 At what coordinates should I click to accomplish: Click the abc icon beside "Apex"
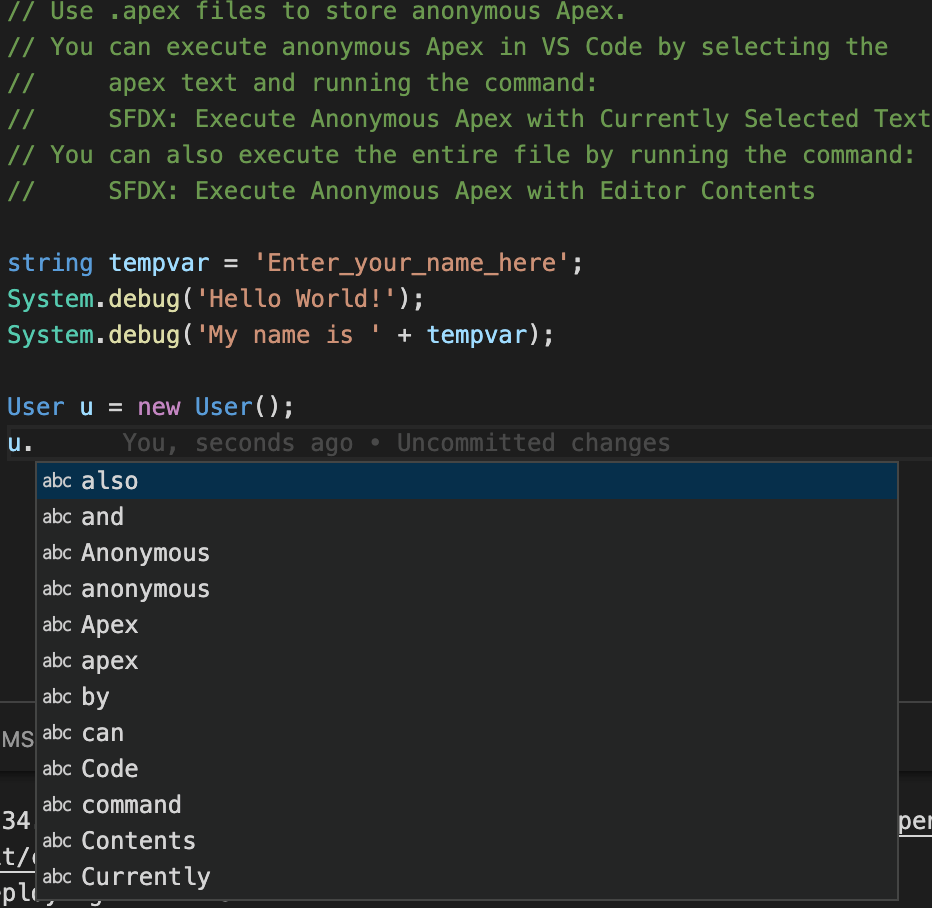[56, 625]
